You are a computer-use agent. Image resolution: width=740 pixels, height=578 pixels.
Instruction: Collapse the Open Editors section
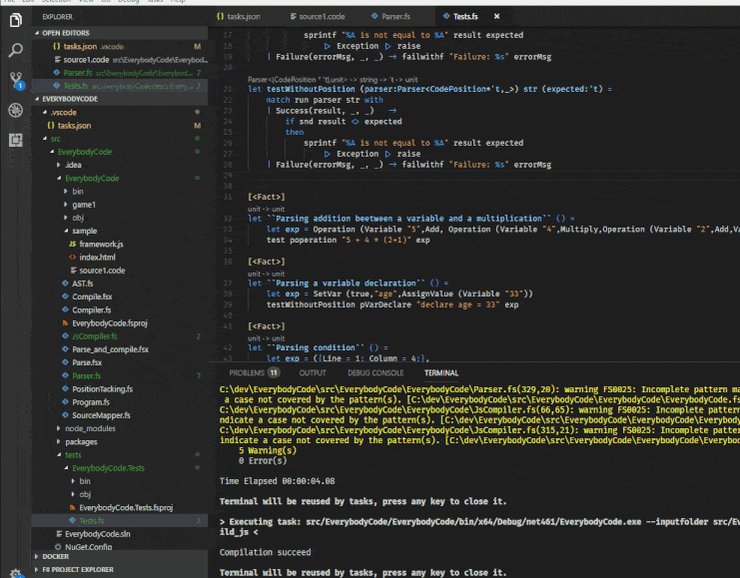click(x=120, y=33)
